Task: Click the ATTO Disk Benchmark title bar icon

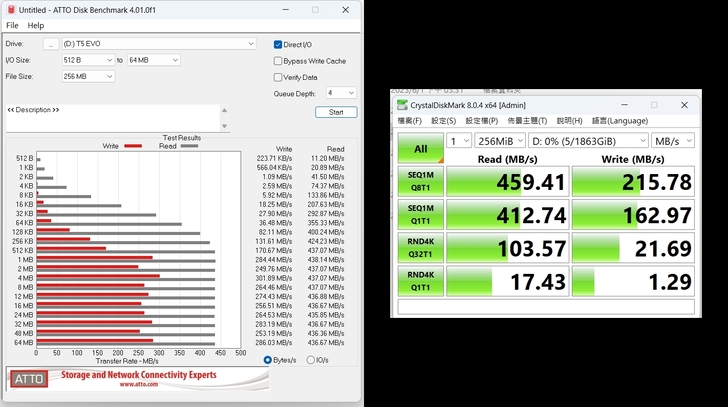Action: point(10,9)
